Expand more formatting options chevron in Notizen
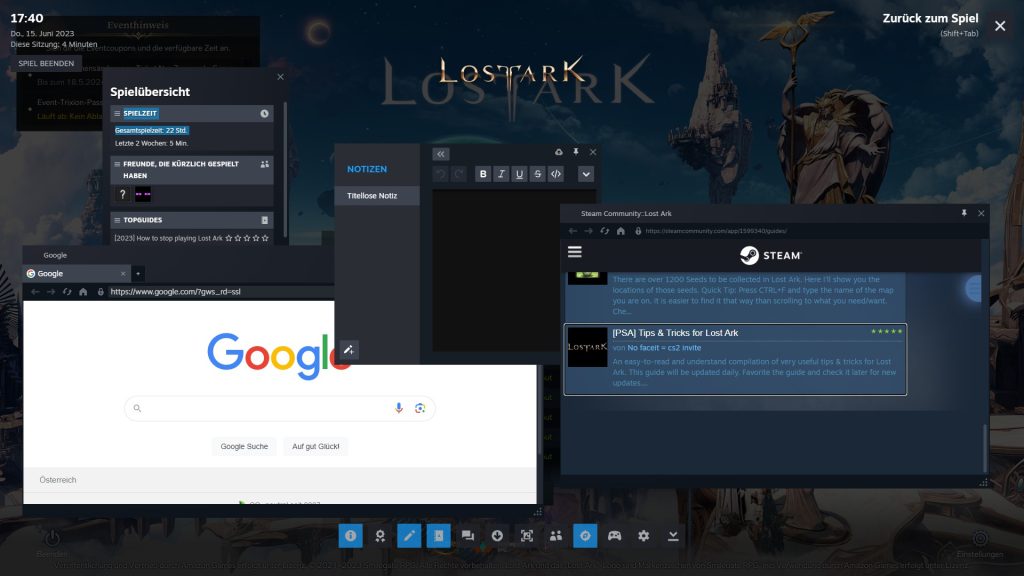The height and width of the screenshot is (576, 1024). pos(586,174)
